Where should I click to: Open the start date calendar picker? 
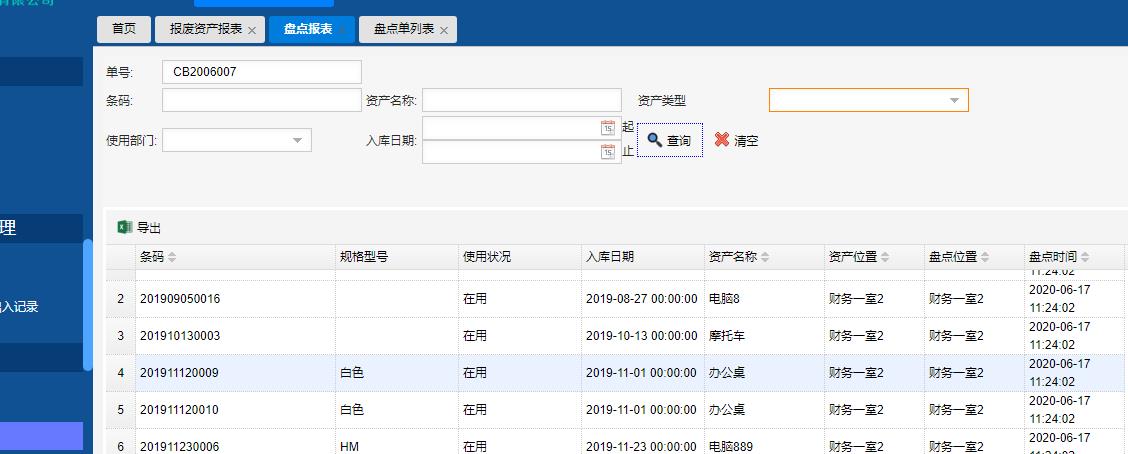(608, 128)
